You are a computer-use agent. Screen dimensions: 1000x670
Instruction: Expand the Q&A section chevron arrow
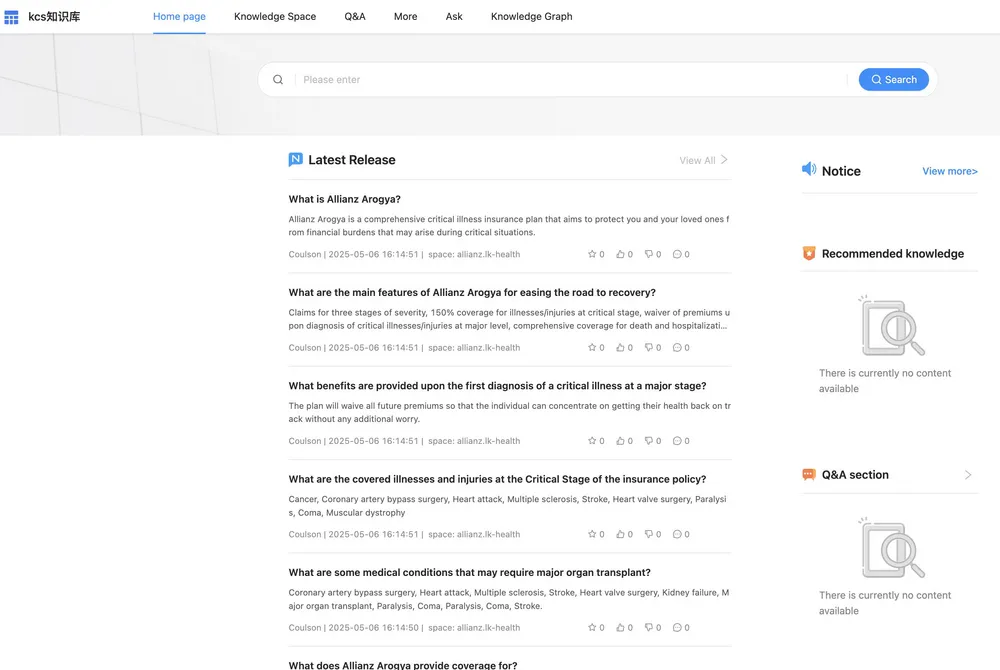point(968,475)
